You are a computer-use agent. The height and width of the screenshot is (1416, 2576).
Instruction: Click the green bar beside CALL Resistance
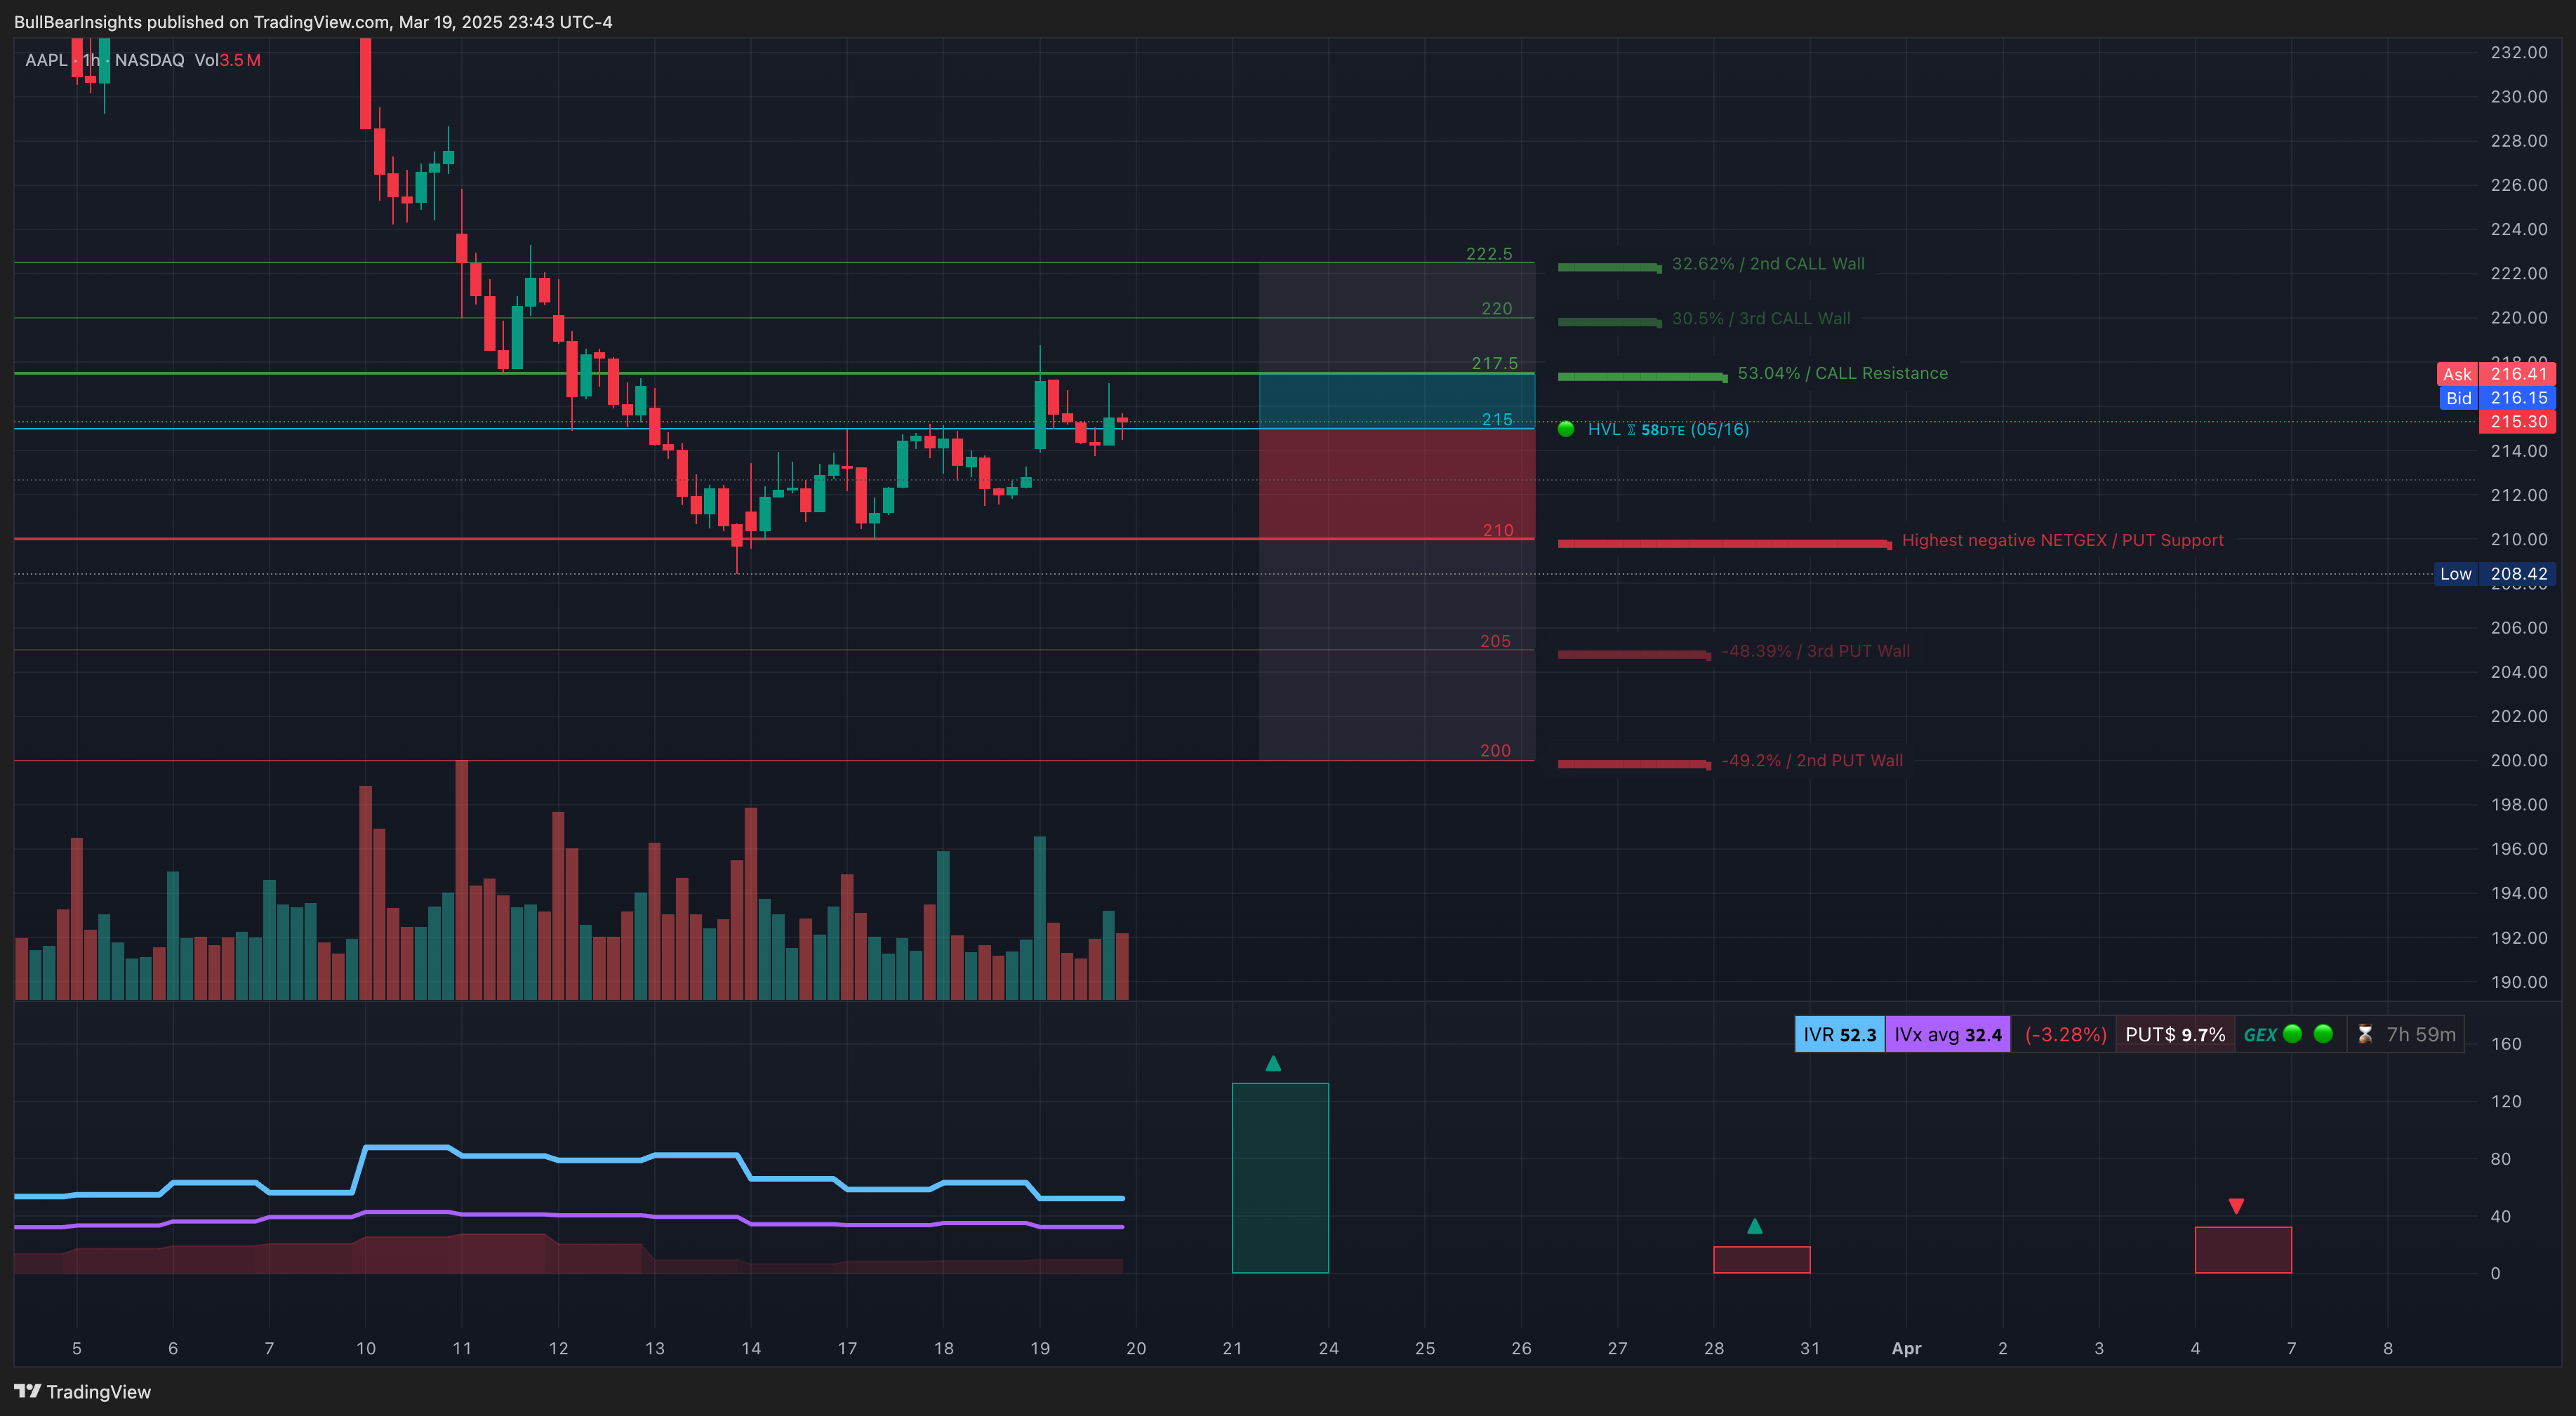1642,377
